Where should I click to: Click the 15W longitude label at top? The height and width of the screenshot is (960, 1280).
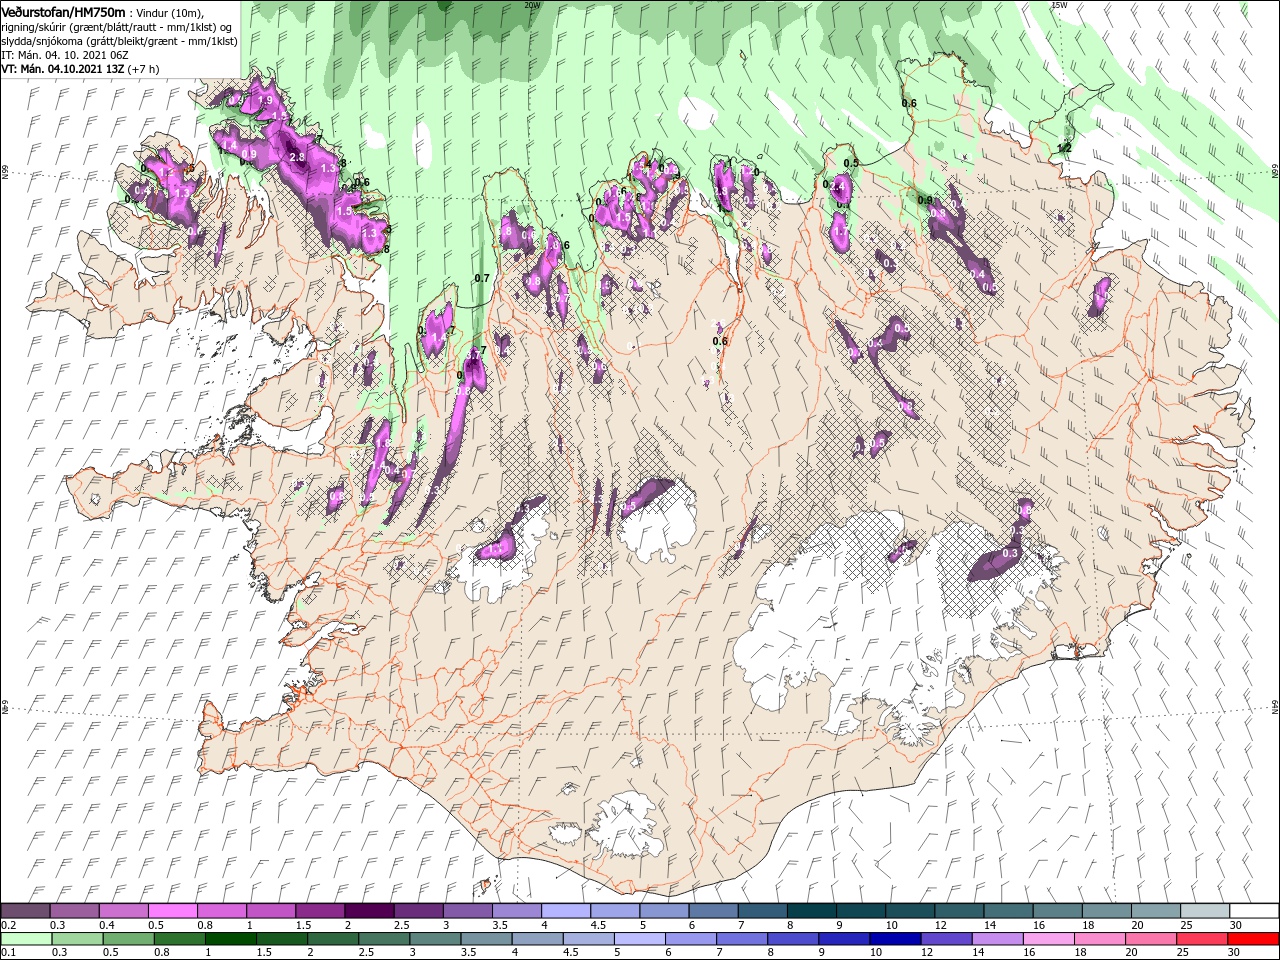[x=1059, y=5]
